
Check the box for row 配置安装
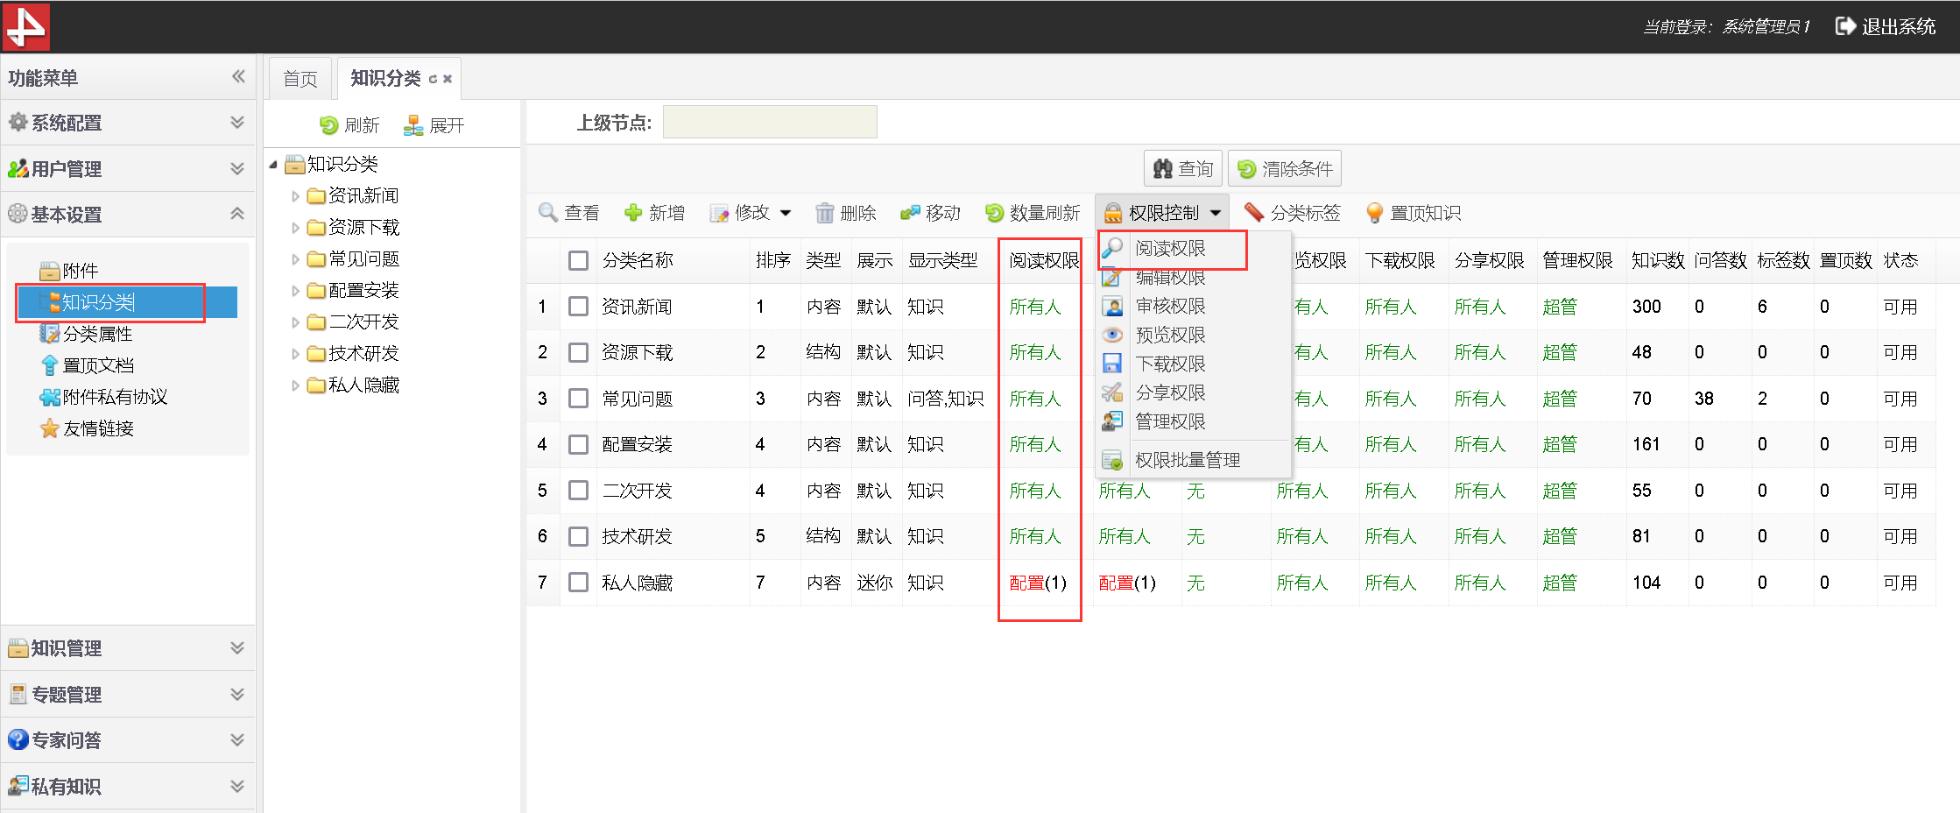click(x=578, y=444)
